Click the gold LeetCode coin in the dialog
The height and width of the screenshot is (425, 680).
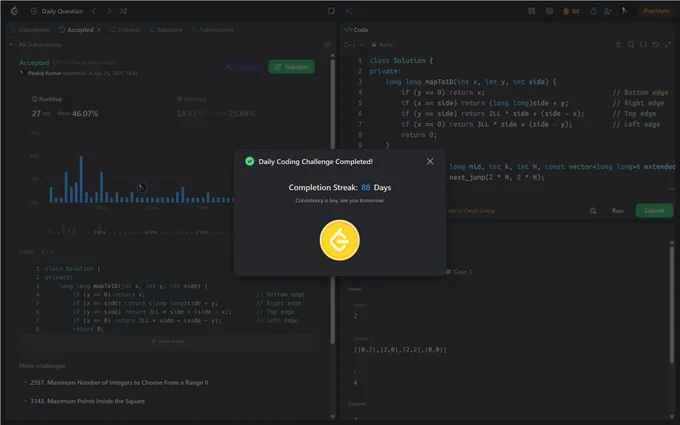[340, 240]
